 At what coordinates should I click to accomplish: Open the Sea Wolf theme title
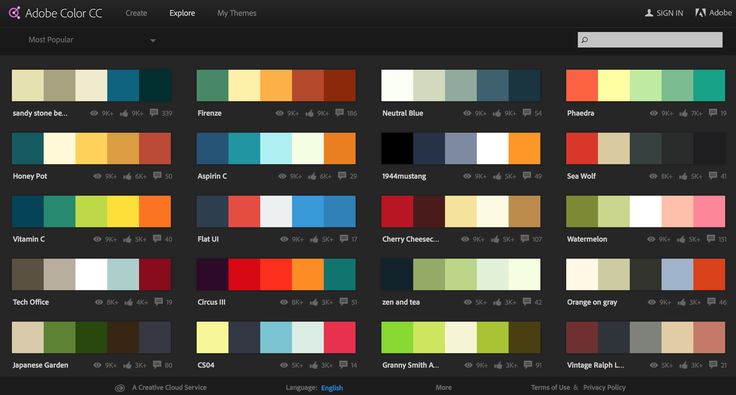pos(581,176)
